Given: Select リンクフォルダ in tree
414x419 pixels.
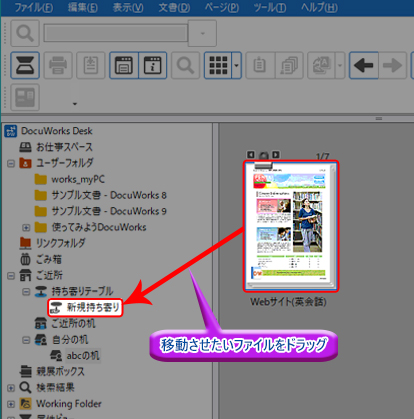Looking at the screenshot, I should click(x=60, y=243).
